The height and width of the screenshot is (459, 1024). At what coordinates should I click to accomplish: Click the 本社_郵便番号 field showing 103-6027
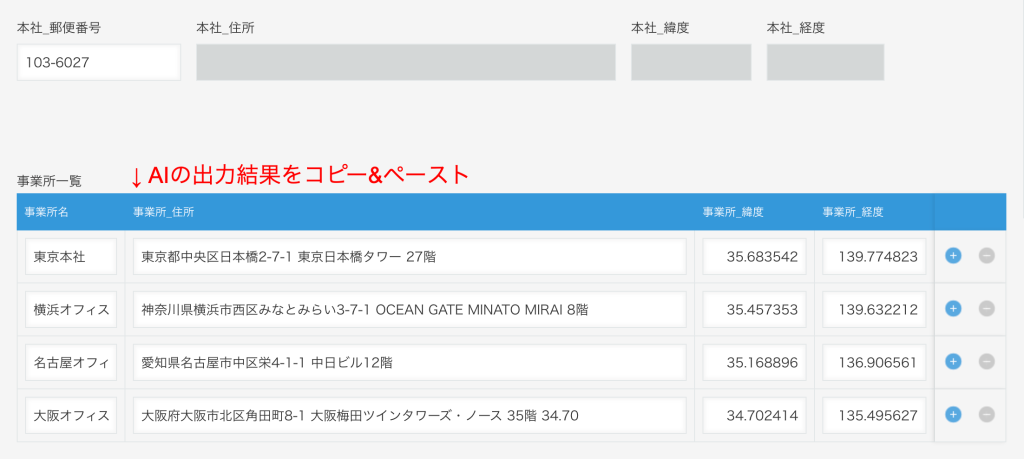pos(98,62)
